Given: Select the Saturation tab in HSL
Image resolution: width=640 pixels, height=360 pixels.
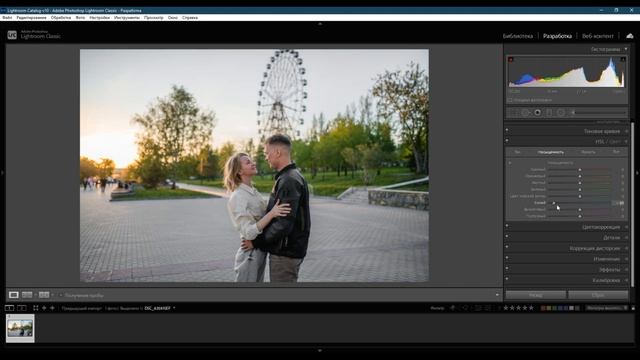Looking at the screenshot, I should click(x=551, y=152).
